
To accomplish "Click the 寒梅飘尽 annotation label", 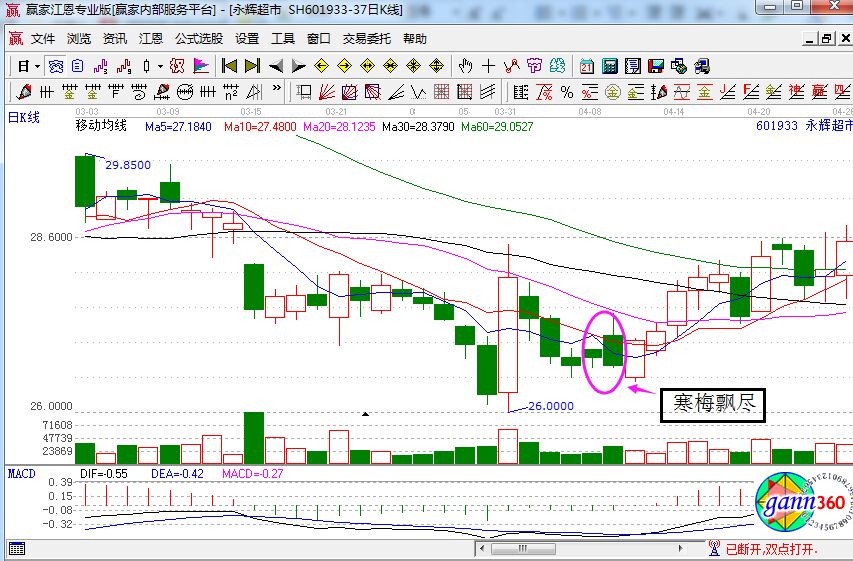I will (x=712, y=405).
